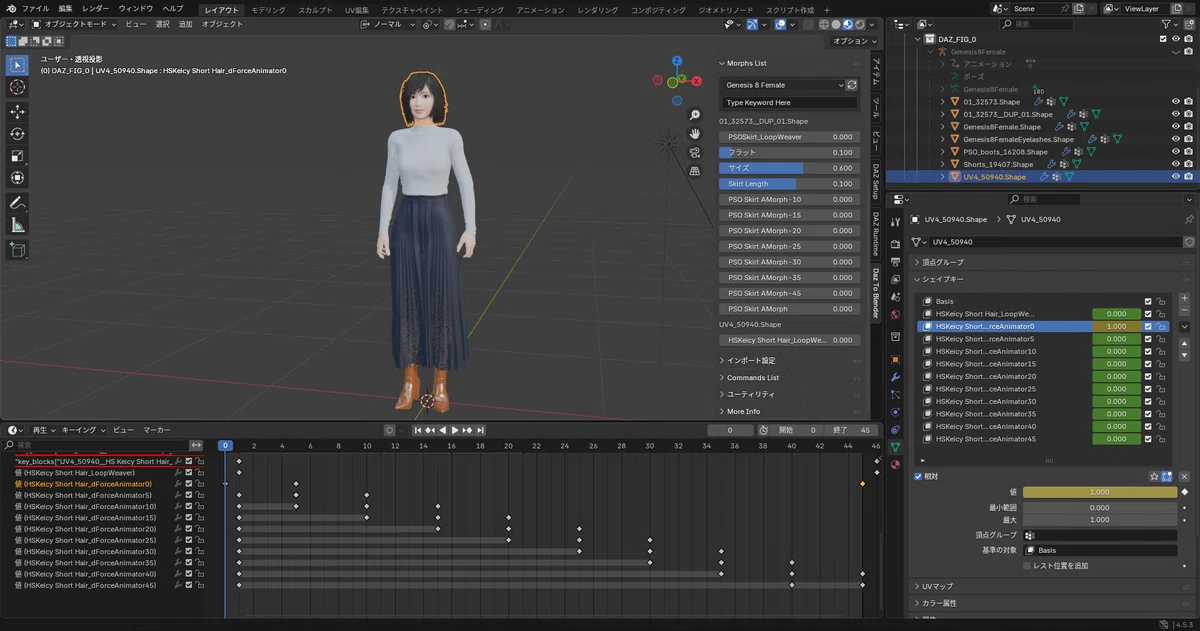Remove the selected shape key with minus
The image size is (1200, 631).
point(1185,311)
